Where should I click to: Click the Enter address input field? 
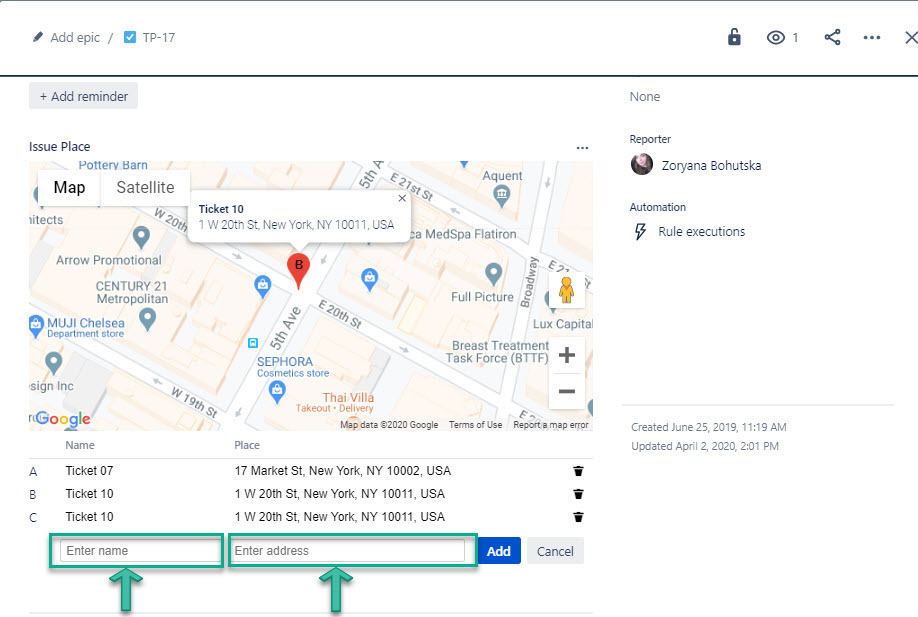pyautogui.click(x=348, y=551)
